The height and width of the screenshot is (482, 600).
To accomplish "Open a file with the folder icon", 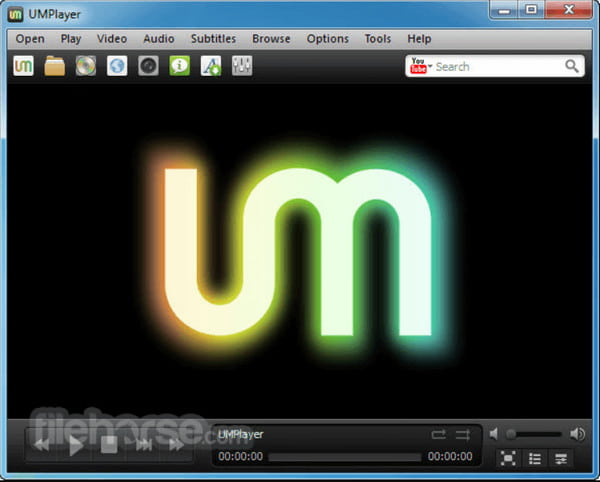I will [55, 66].
